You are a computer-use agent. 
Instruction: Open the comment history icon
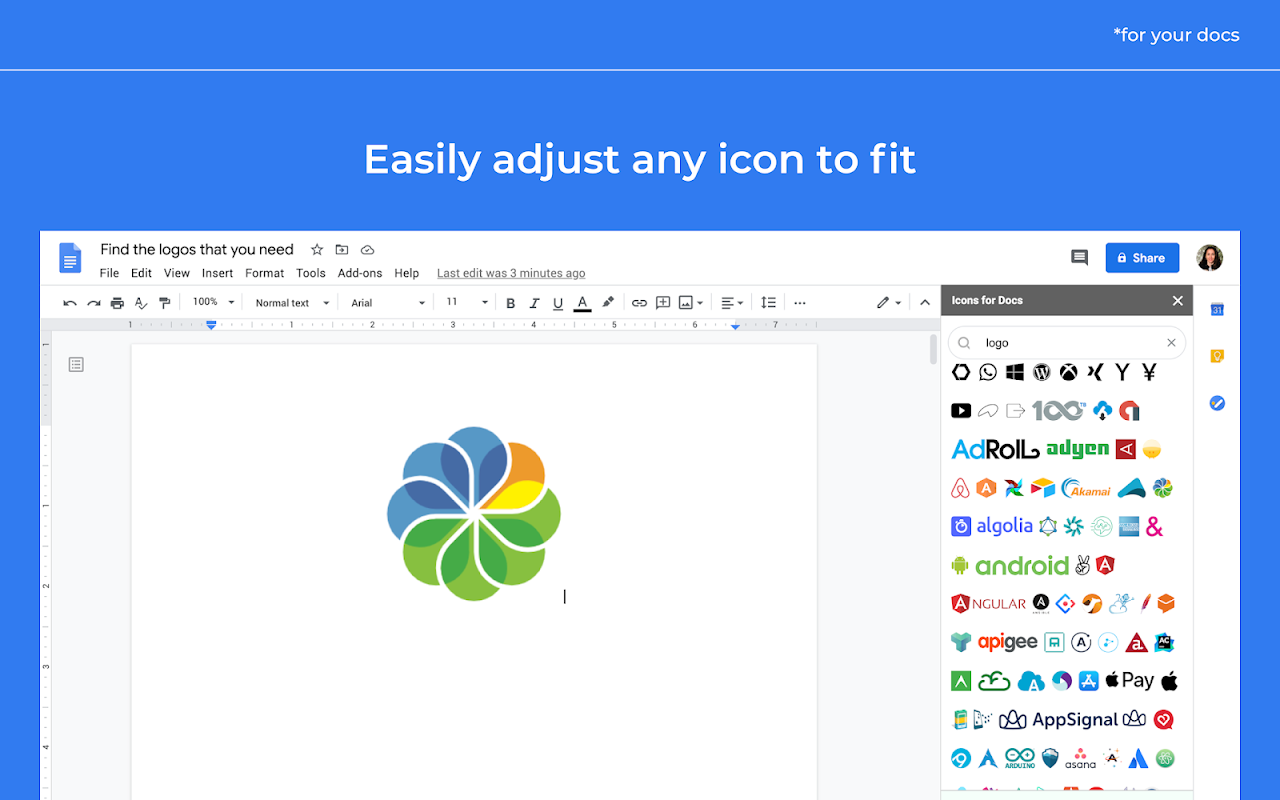1079,258
